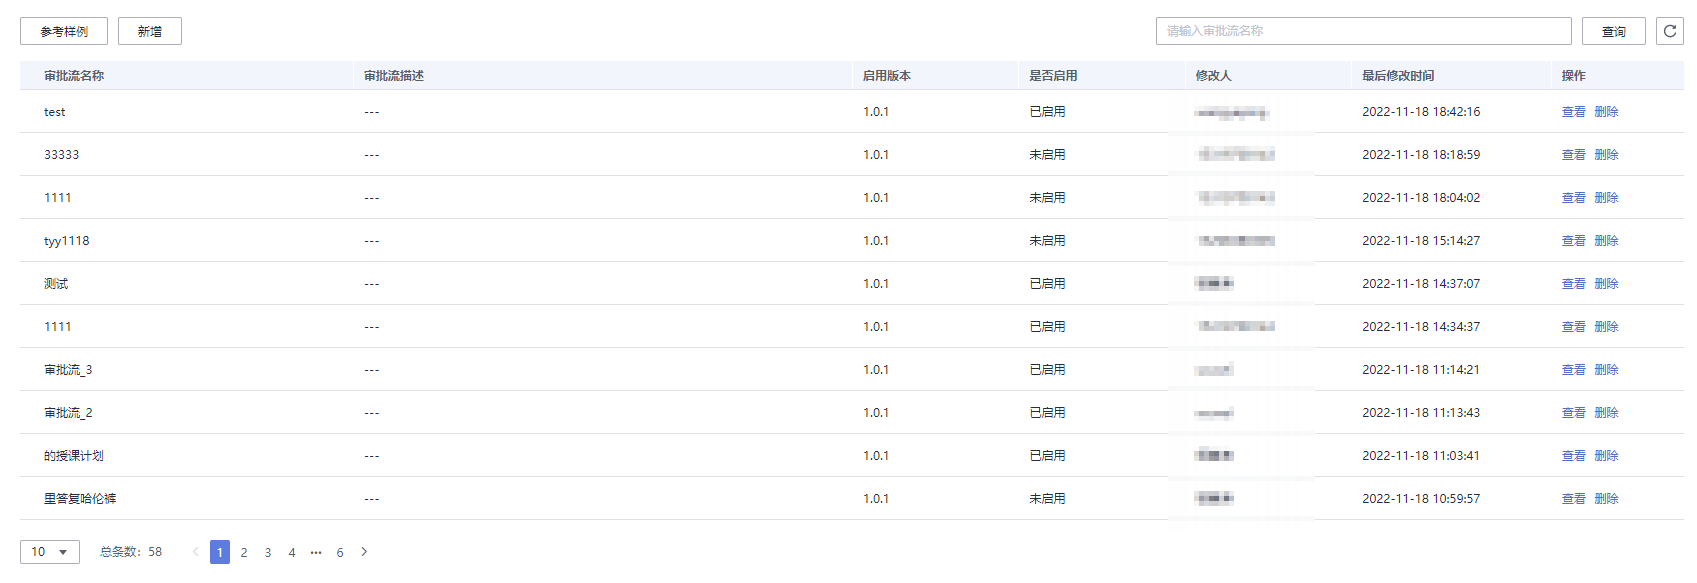Open the page size dropdown showing 10
Viewport: 1697px width, 583px height.
point(50,552)
